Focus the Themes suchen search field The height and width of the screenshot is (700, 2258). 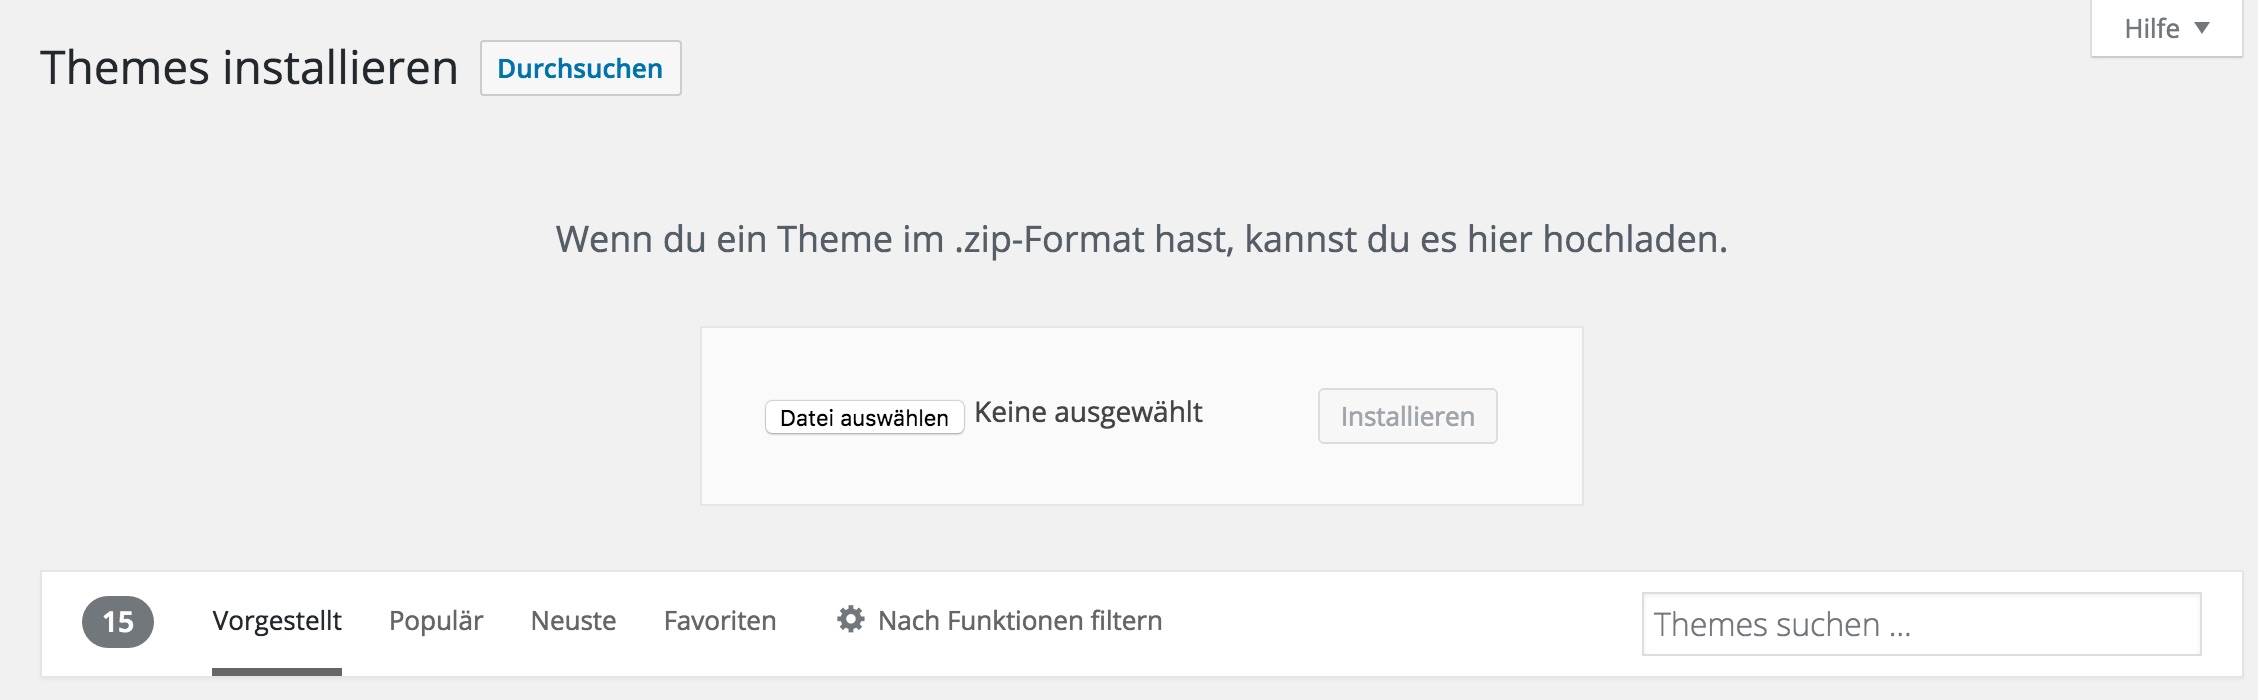[1920, 624]
